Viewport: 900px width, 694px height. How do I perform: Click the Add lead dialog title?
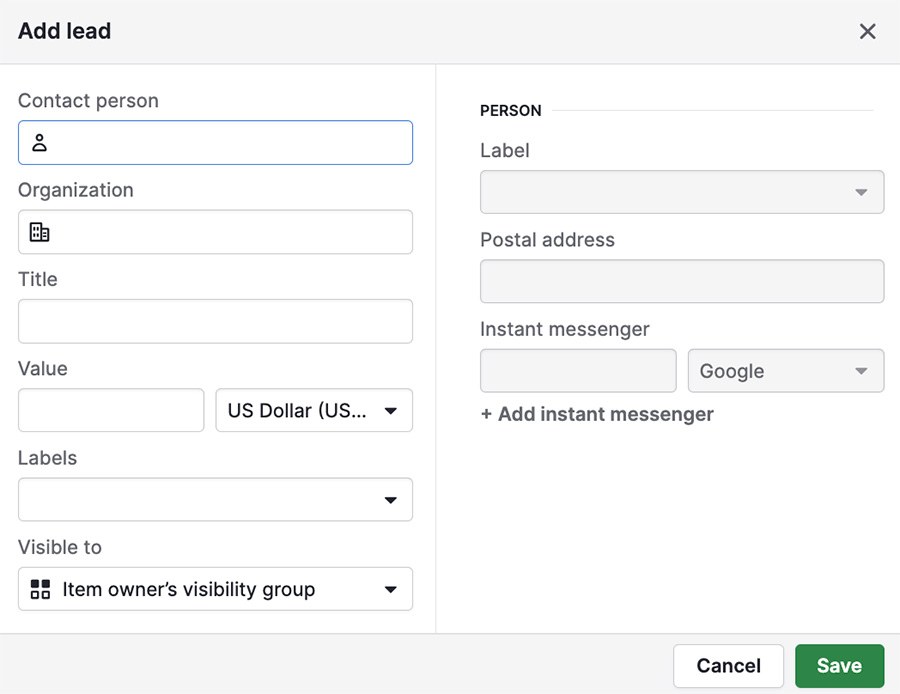(x=64, y=31)
